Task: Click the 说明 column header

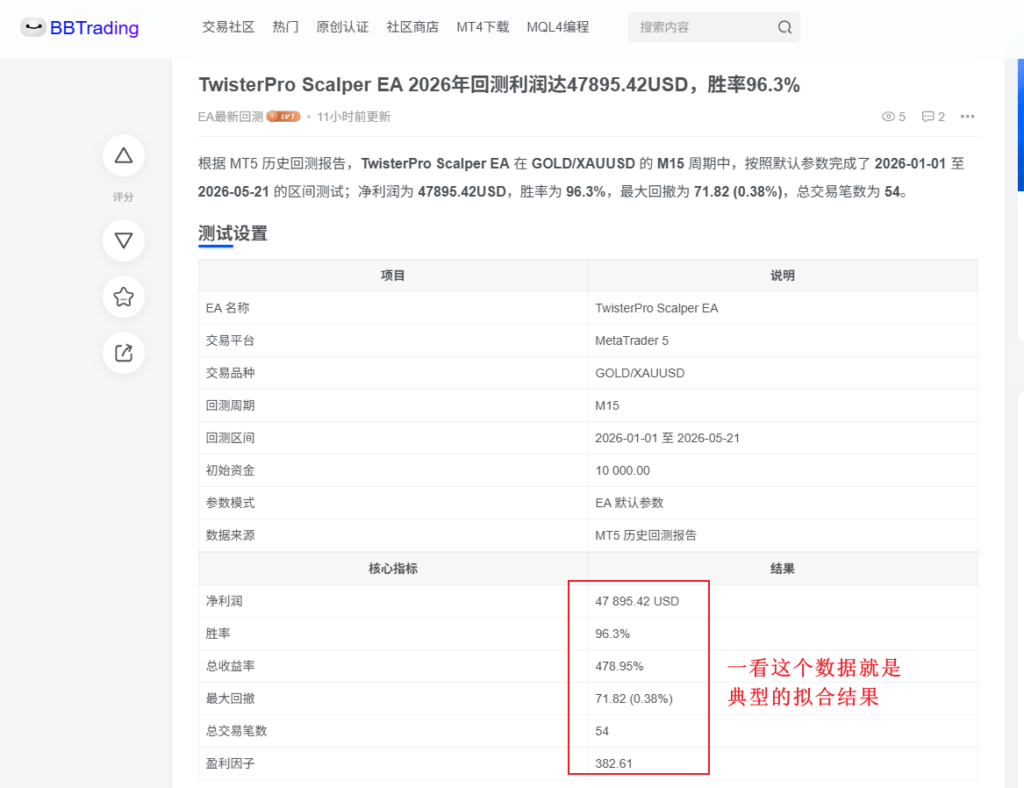Action: [782, 276]
